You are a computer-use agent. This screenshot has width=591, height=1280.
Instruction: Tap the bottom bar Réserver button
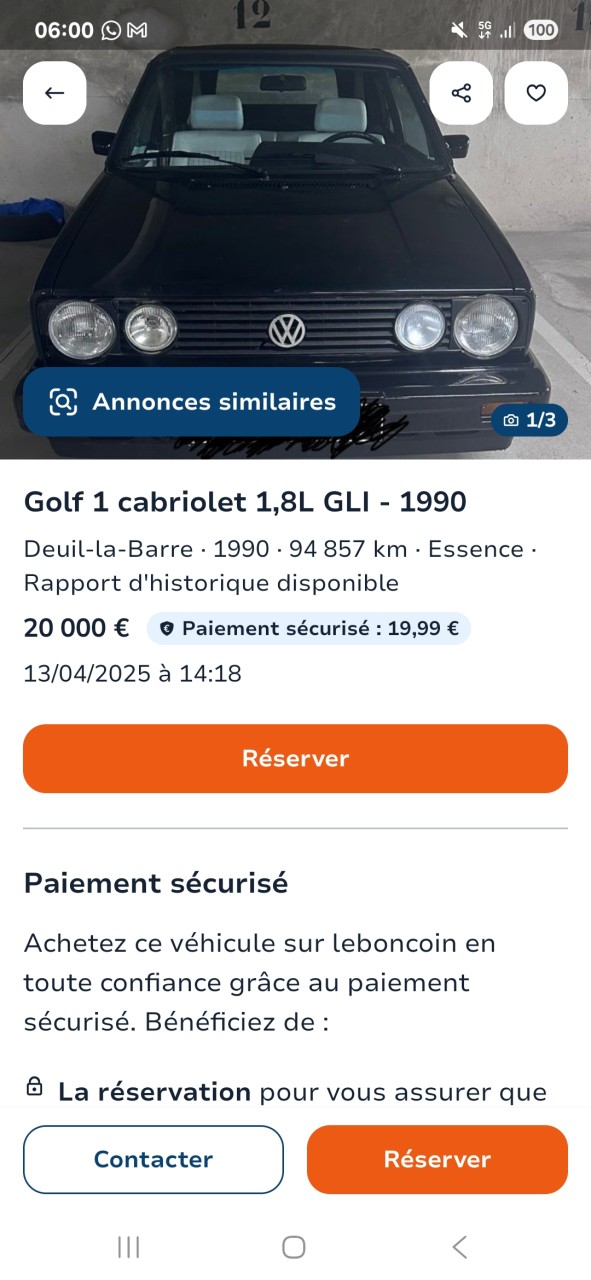pyautogui.click(x=437, y=1159)
